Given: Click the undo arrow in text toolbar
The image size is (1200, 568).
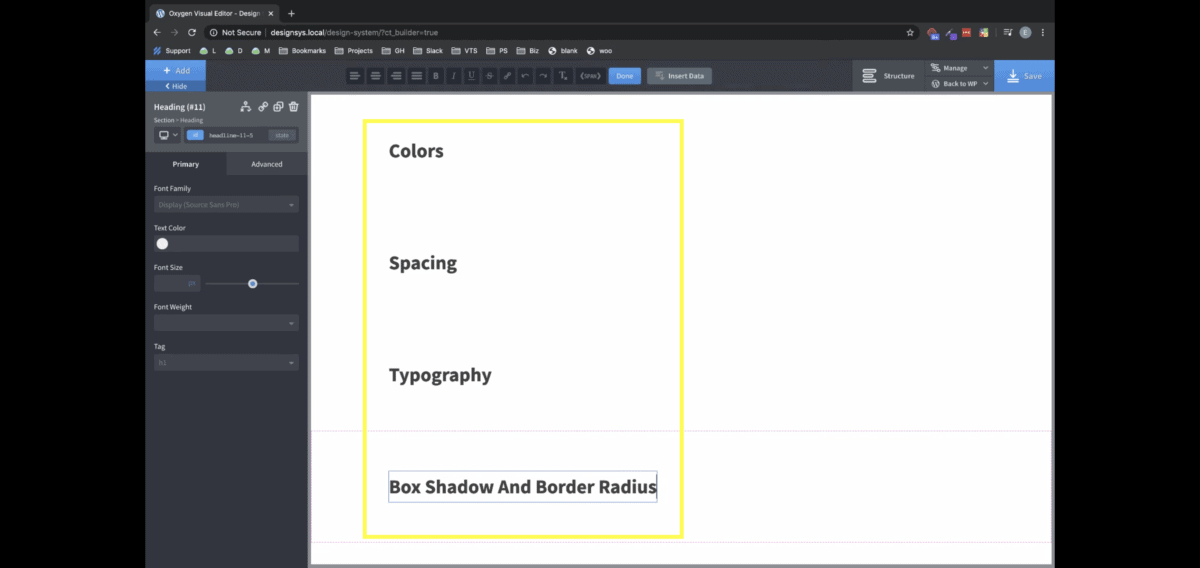Looking at the screenshot, I should point(525,76).
